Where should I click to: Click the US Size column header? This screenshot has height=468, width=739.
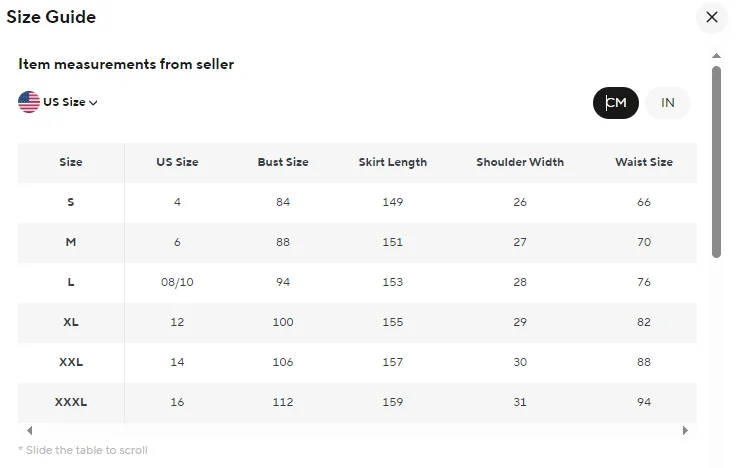click(177, 162)
